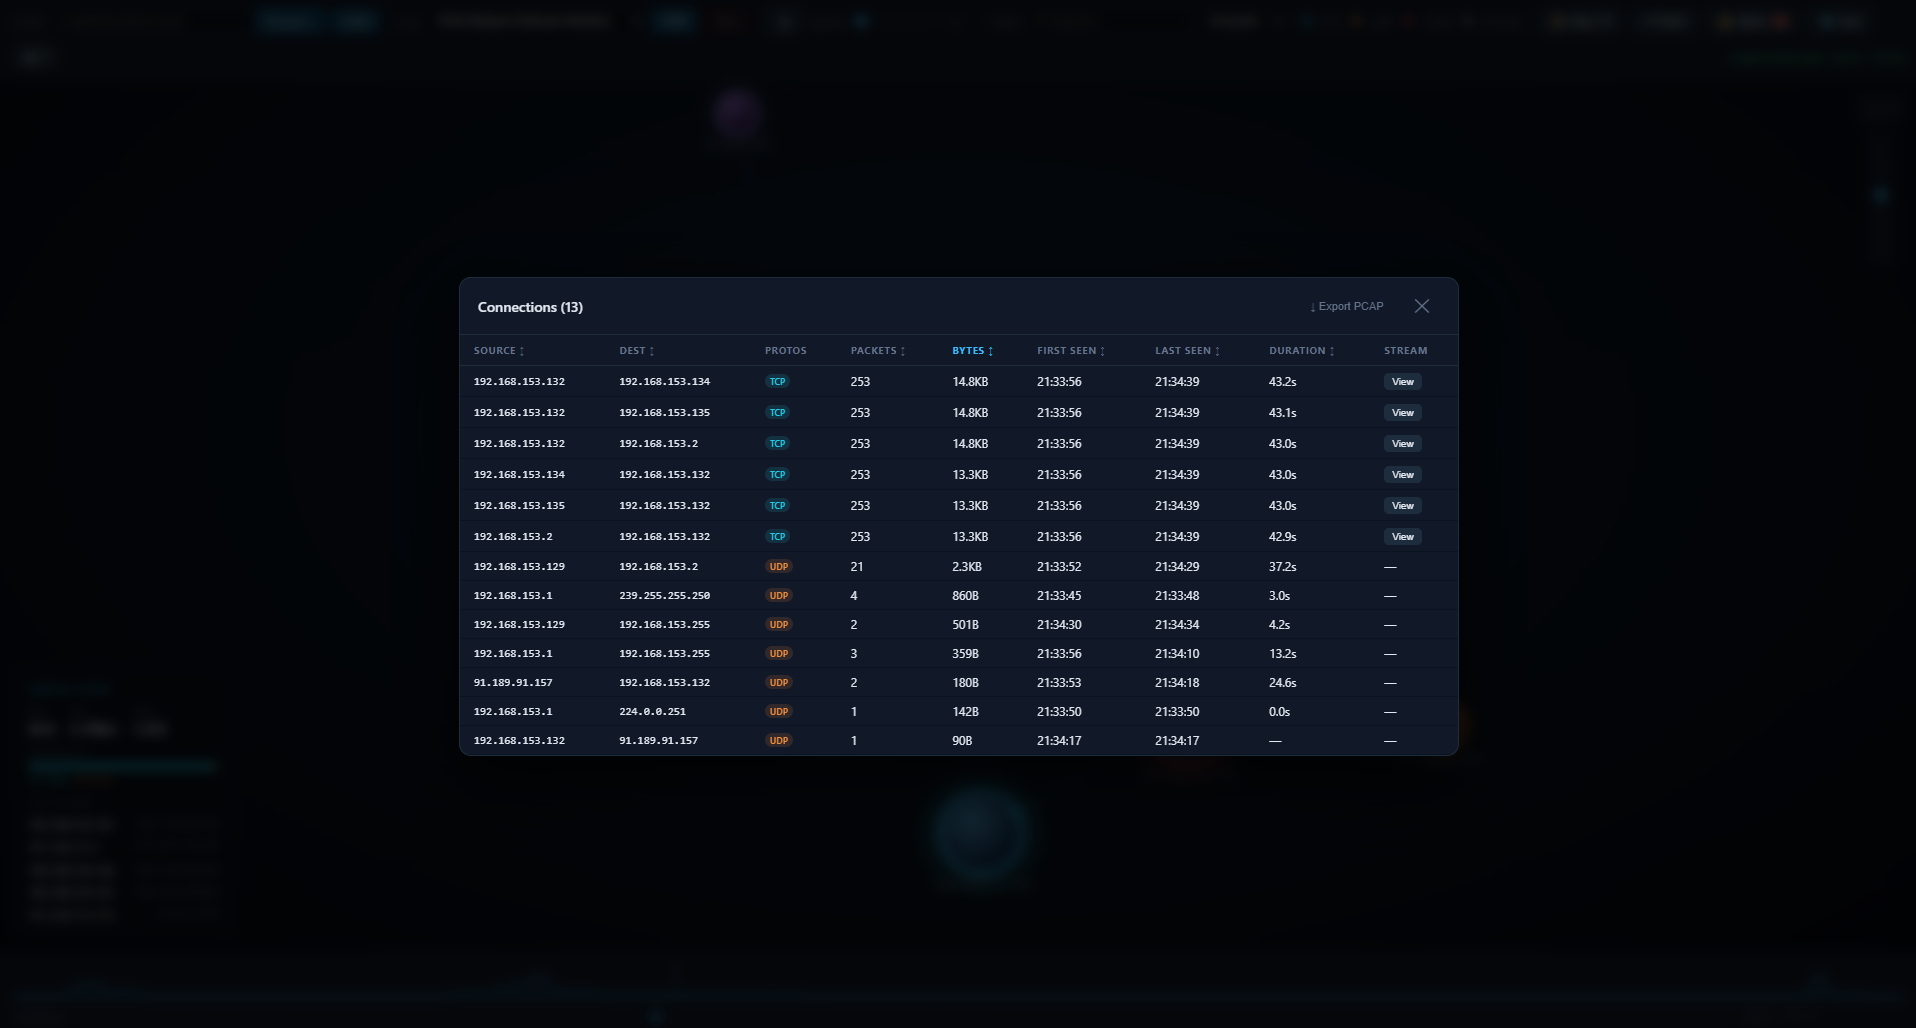Viewport: 1916px width, 1028px height.
Task: Click the packet count 21
Action: (857, 567)
